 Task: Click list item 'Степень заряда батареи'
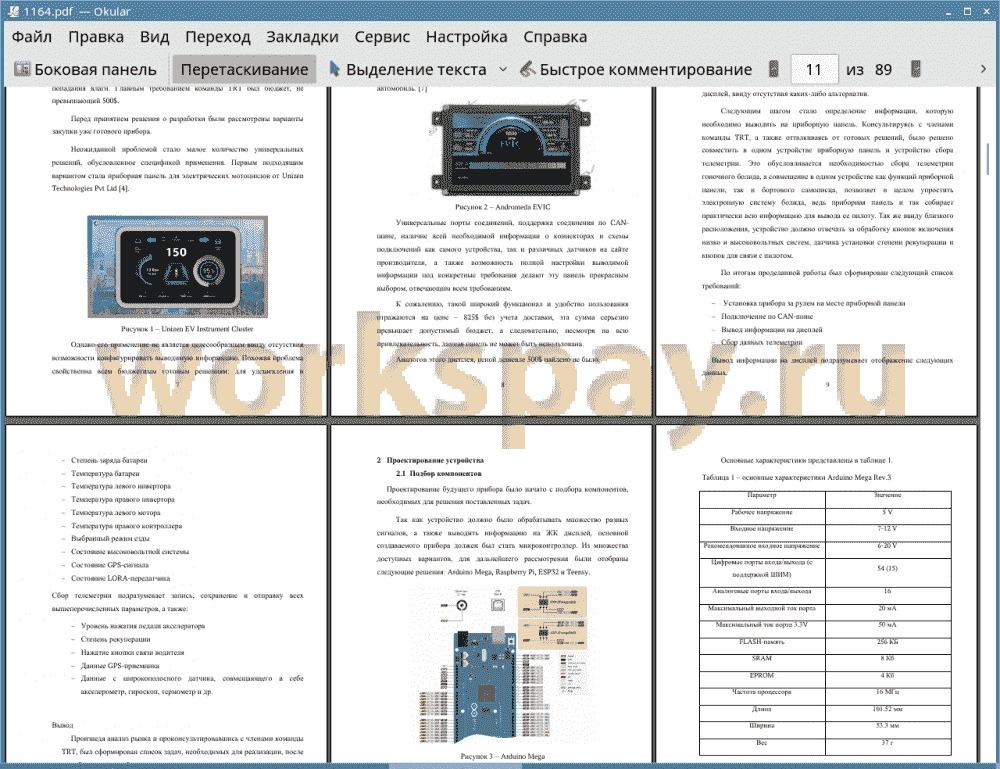click(109, 460)
